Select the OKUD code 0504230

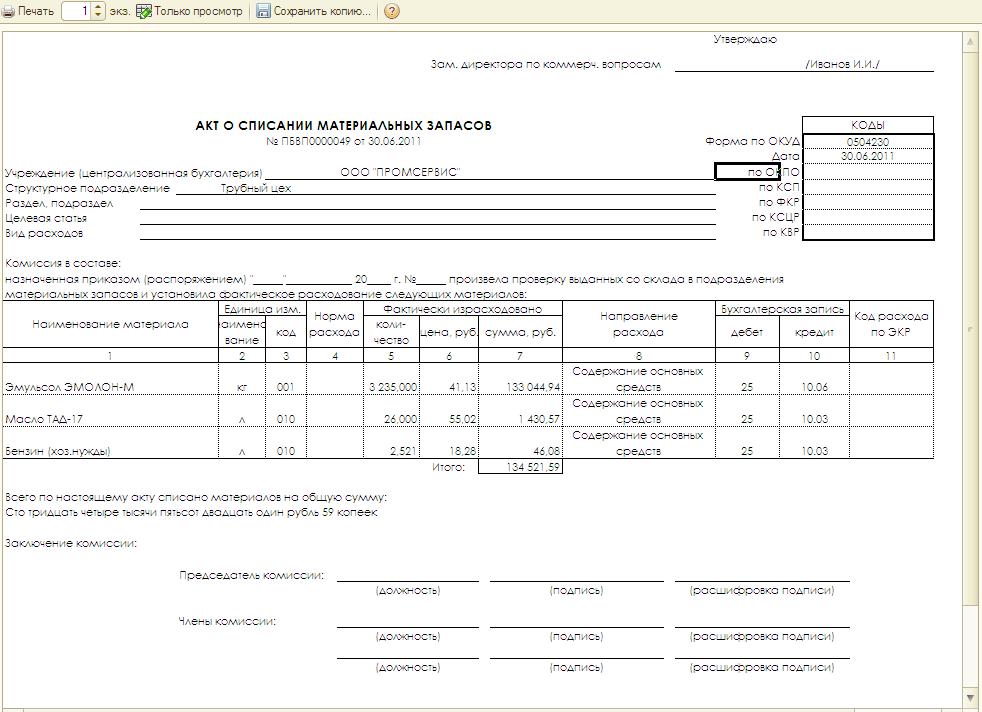click(x=867, y=142)
